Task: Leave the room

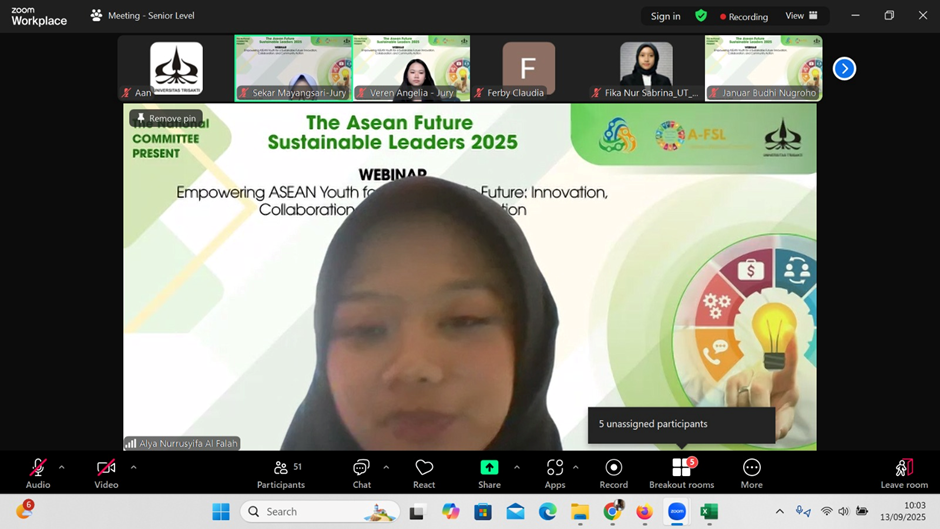Action: click(903, 473)
